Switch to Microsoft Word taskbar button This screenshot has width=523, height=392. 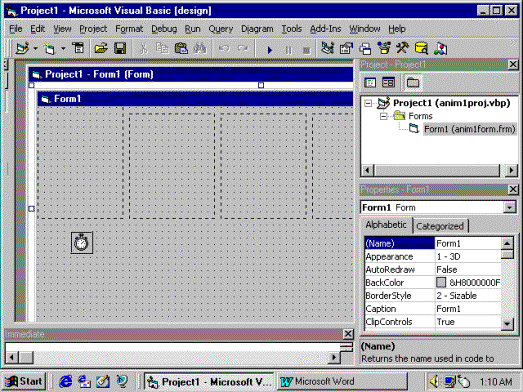click(342, 381)
